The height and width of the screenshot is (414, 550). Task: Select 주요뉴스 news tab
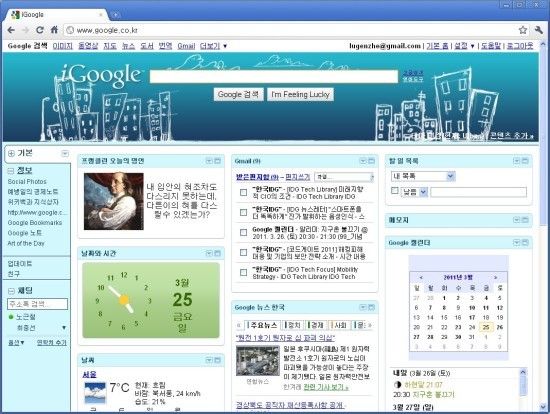coord(262,325)
